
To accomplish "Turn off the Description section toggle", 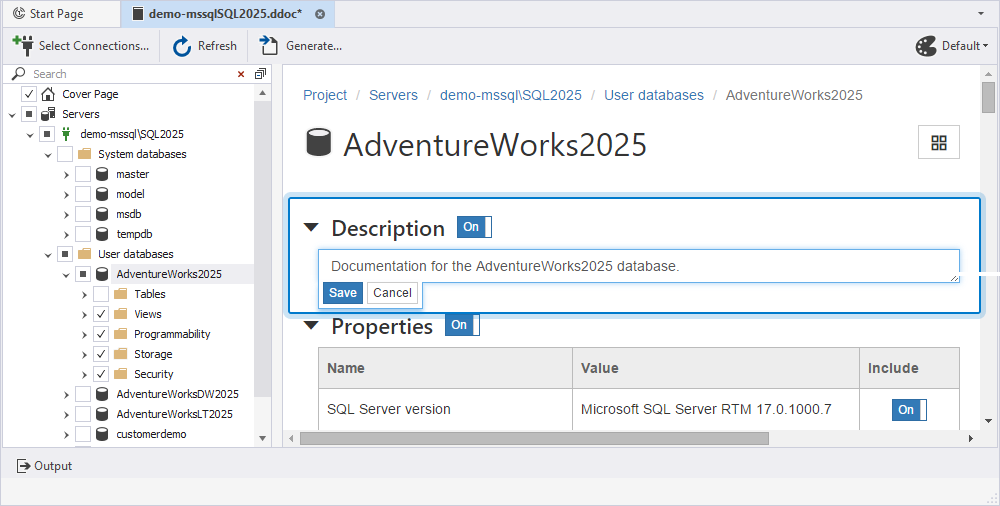I will (x=474, y=227).
